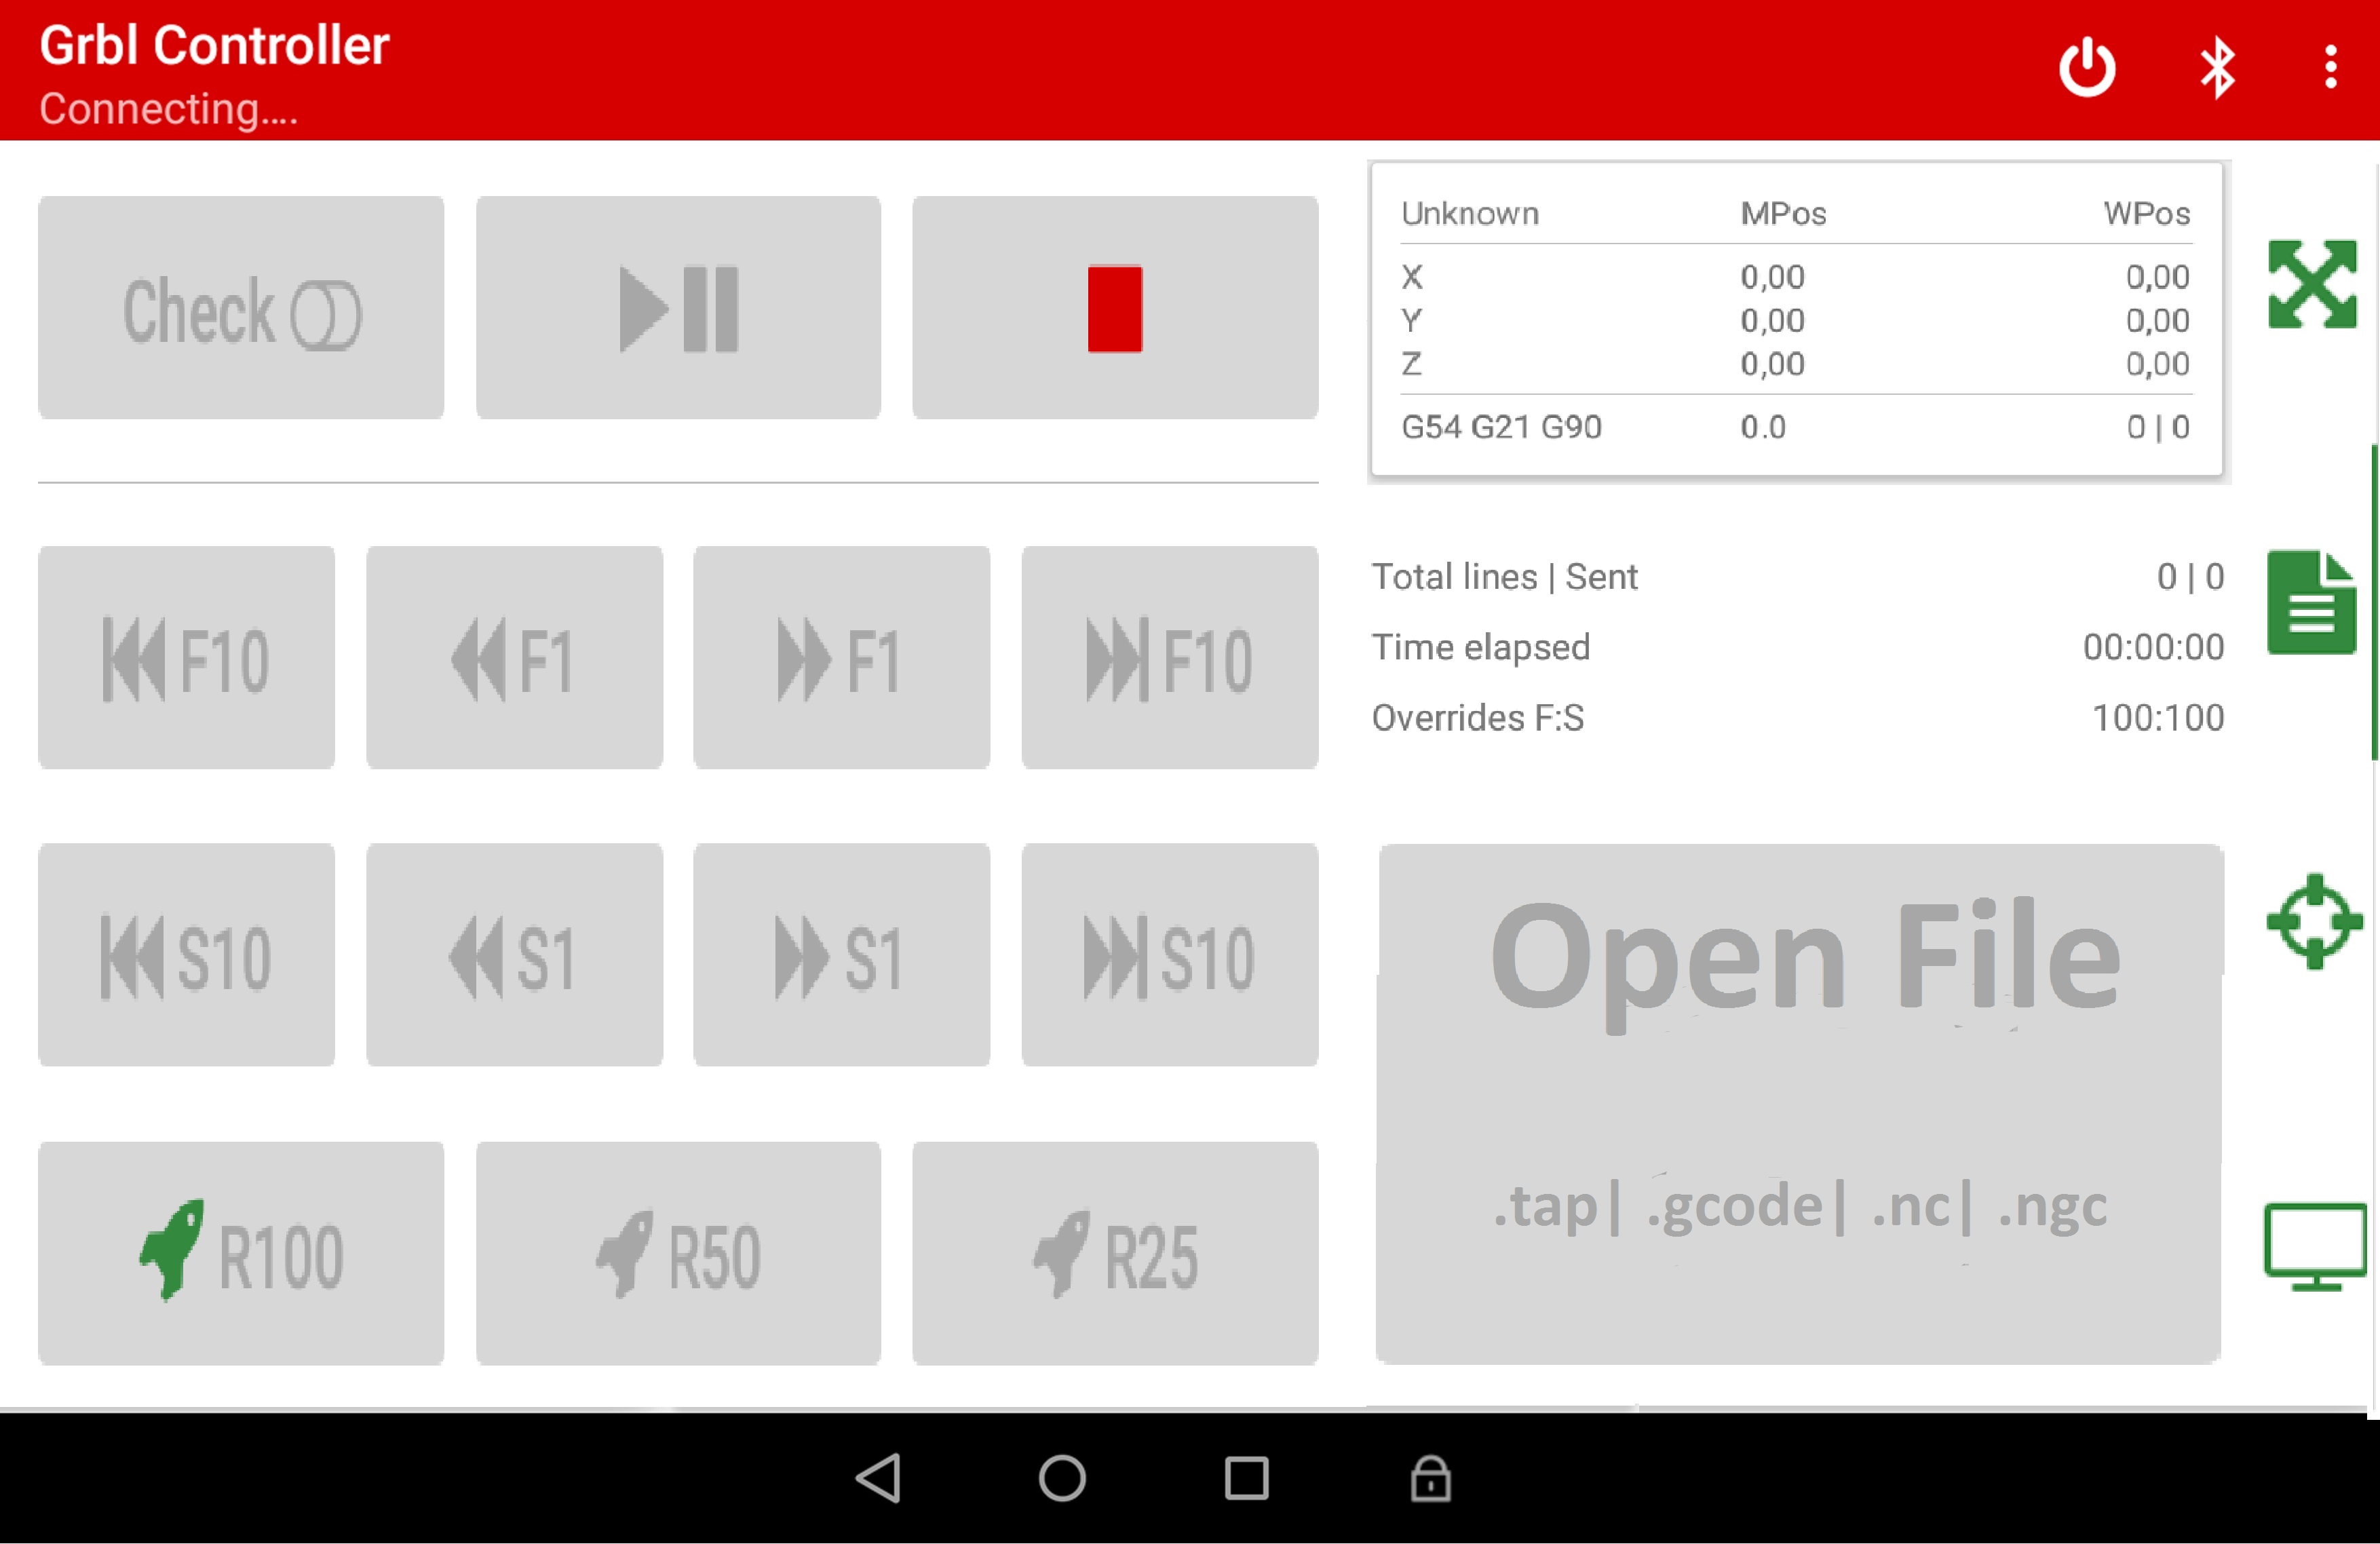The height and width of the screenshot is (1544, 2380).
Task: Tap the Android recent apps square
Action: 1247,1478
